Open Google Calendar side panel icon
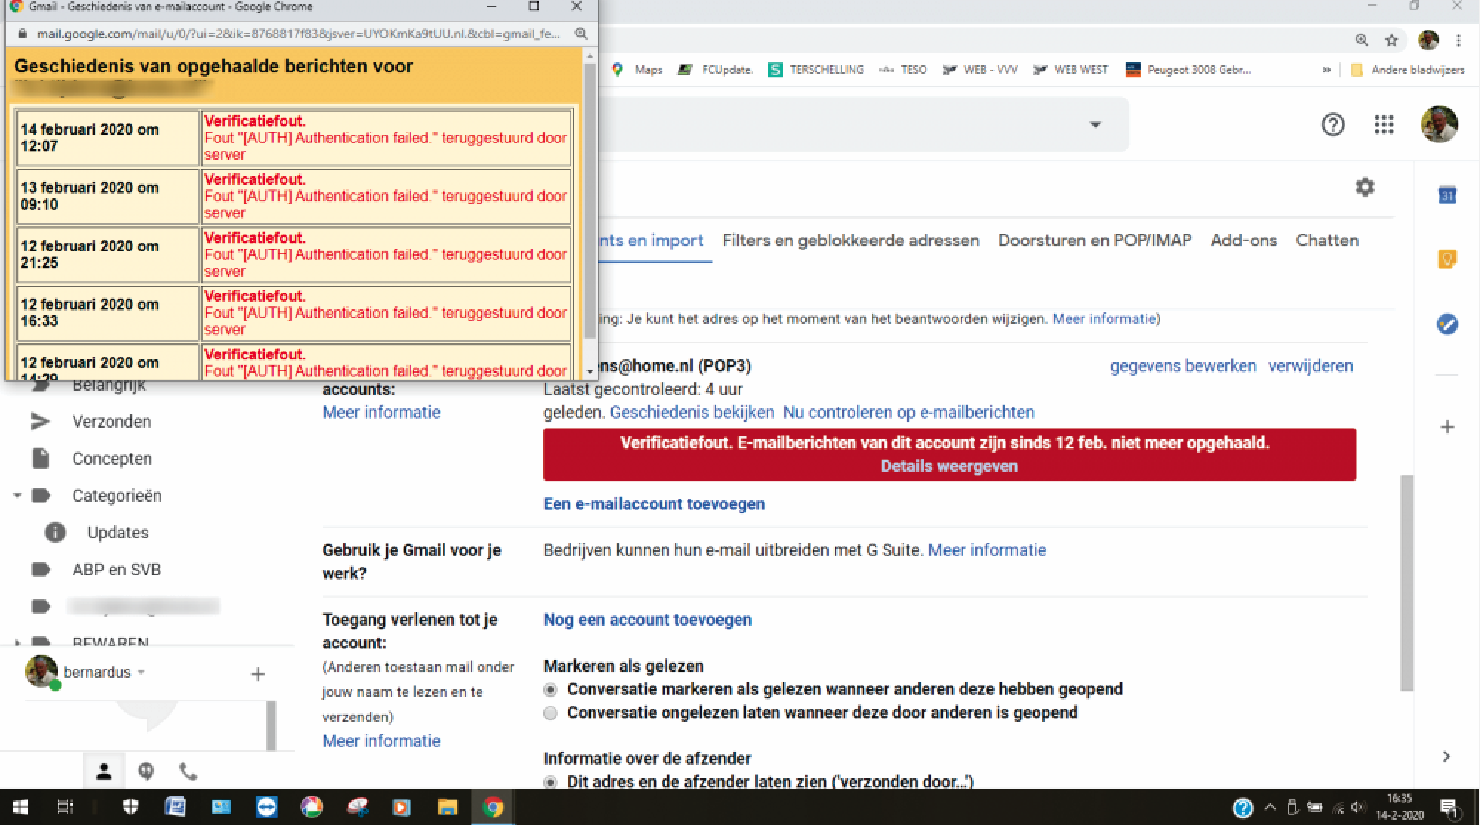This screenshot has height=825, width=1480. coord(1447,195)
